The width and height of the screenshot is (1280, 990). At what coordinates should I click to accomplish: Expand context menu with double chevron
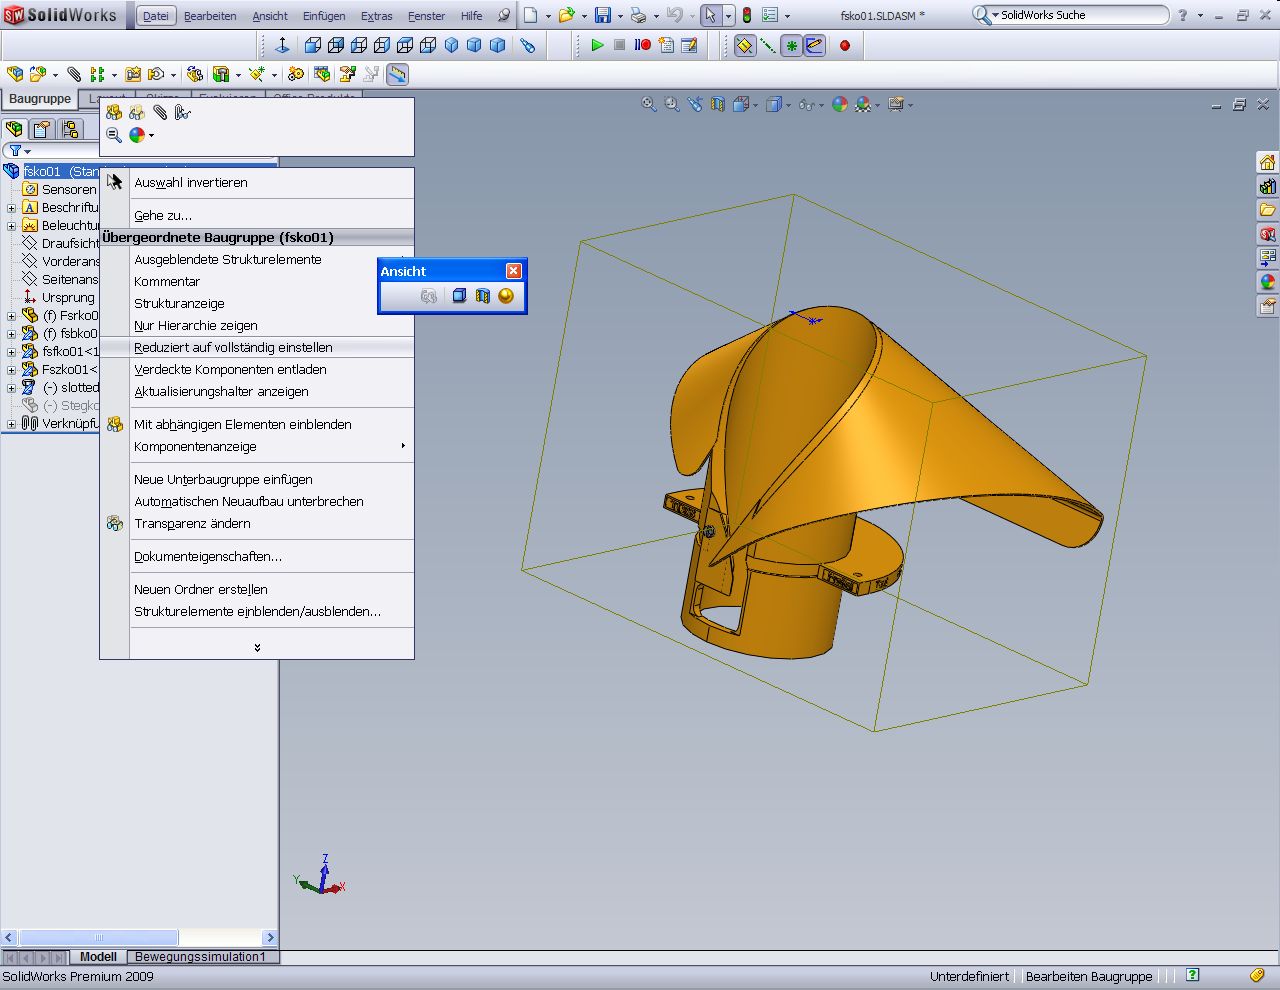coord(257,647)
